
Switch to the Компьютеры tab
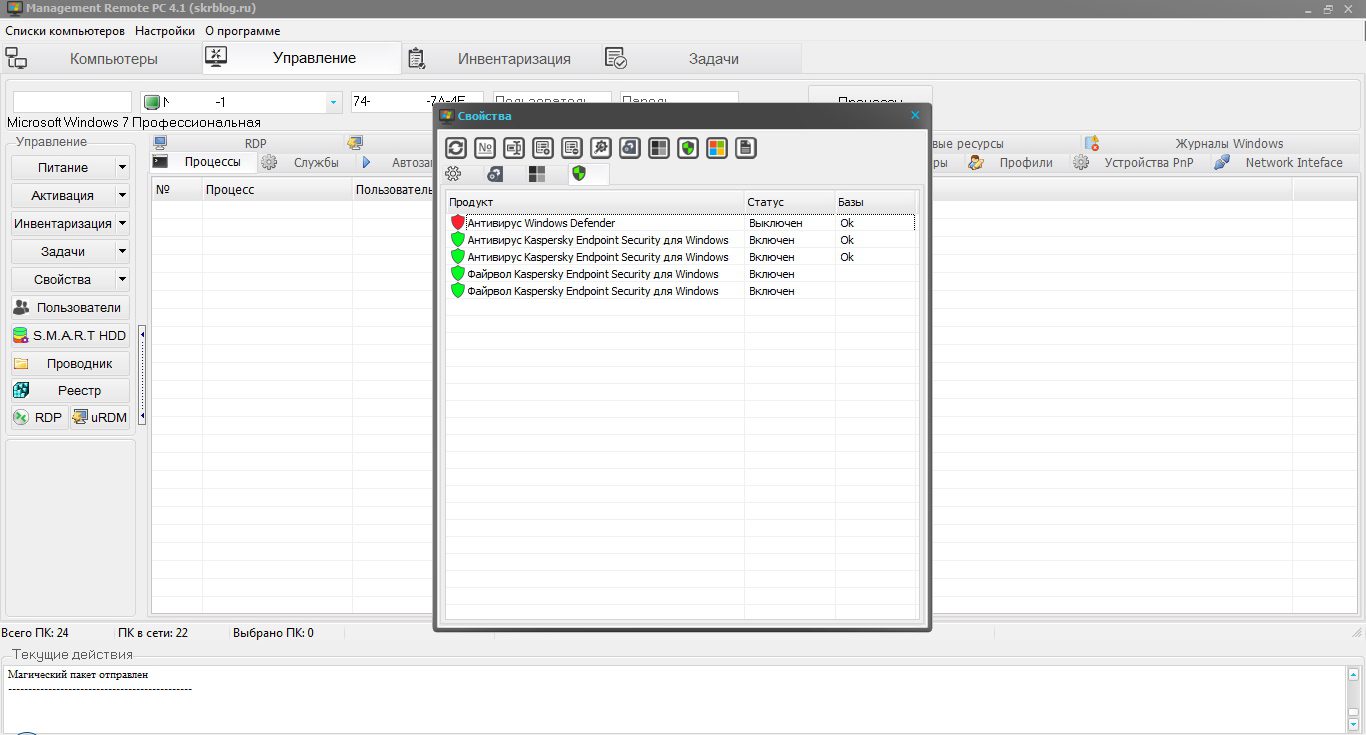point(100,59)
